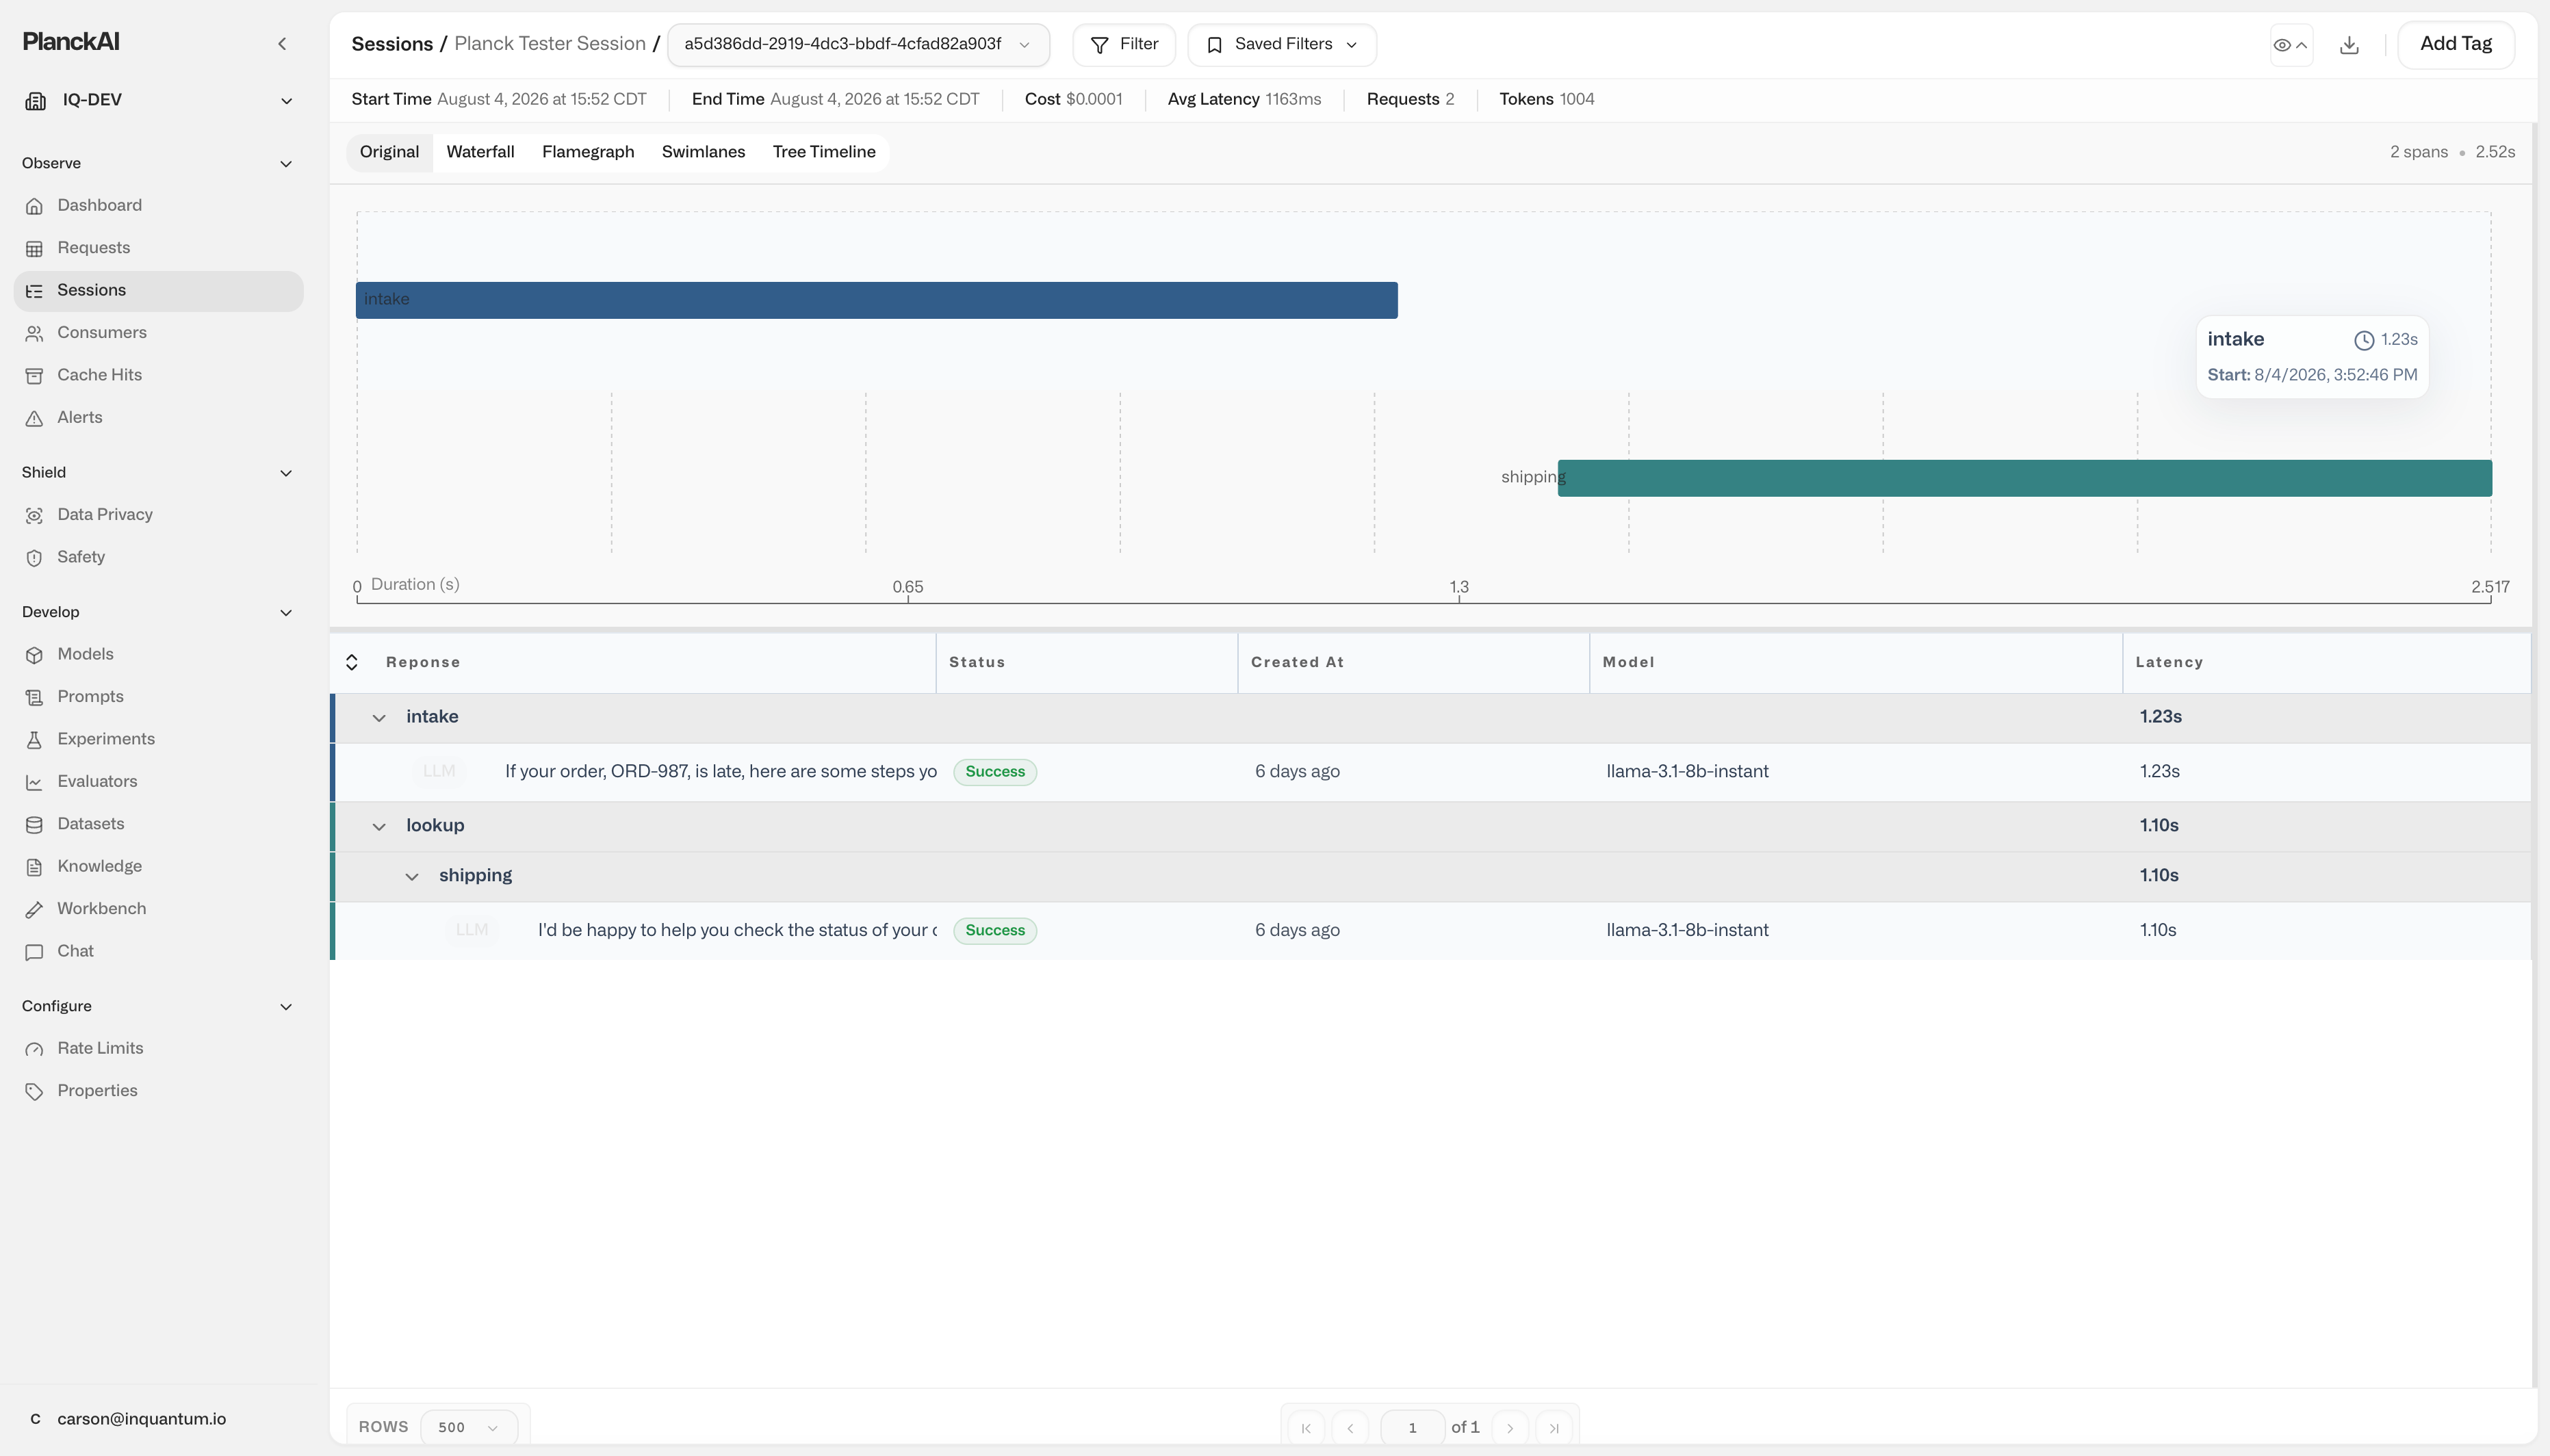Switch to the Flamegraph view tab
Screen dimensions: 2550x1456
[588, 152]
